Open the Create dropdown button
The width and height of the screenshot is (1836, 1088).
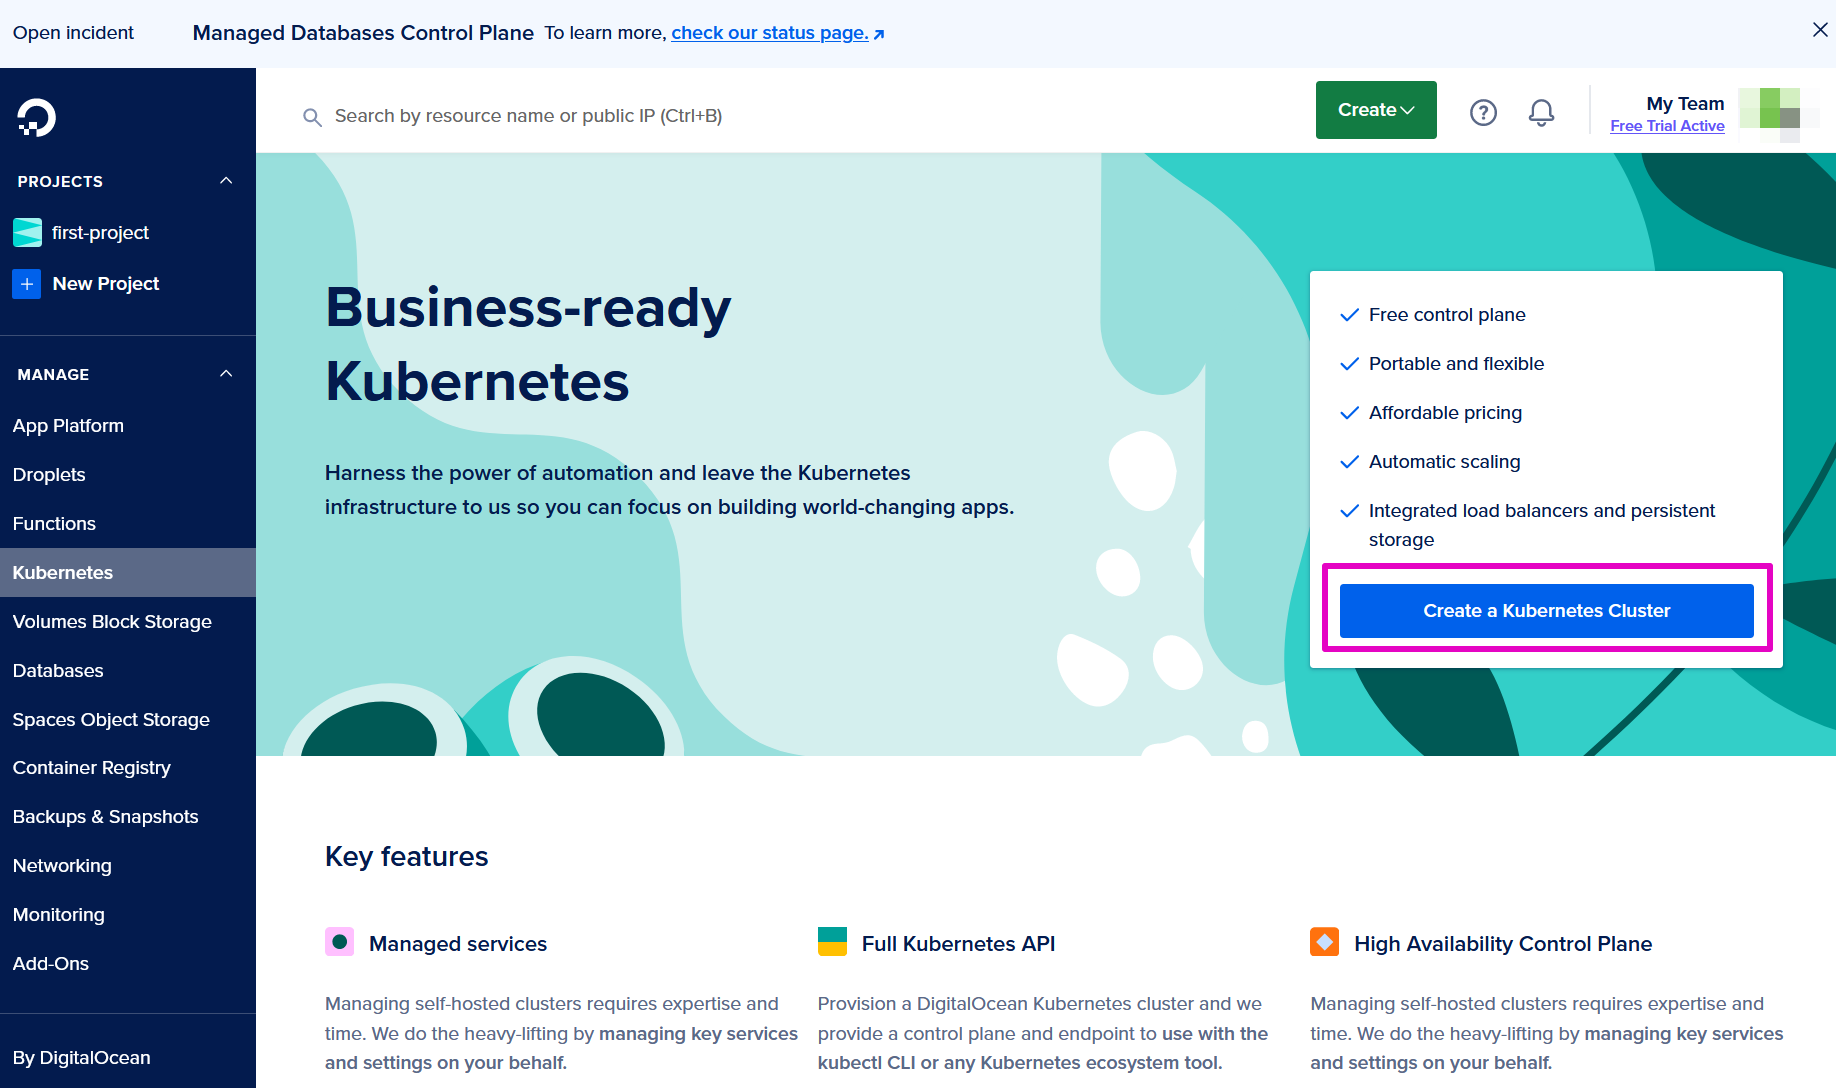[x=1376, y=110]
